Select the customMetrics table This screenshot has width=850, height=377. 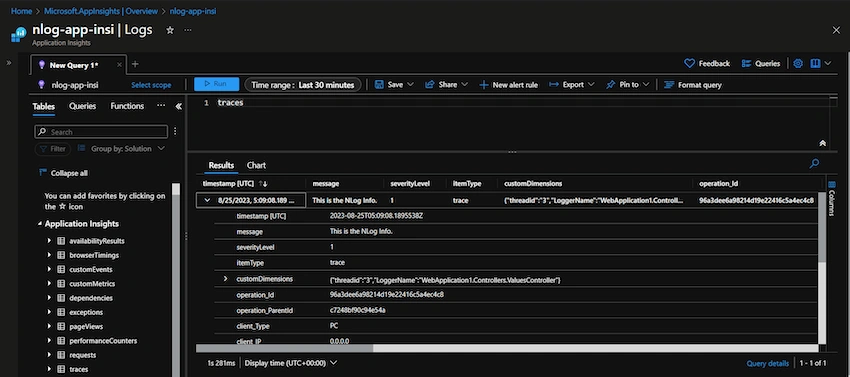click(x=92, y=284)
